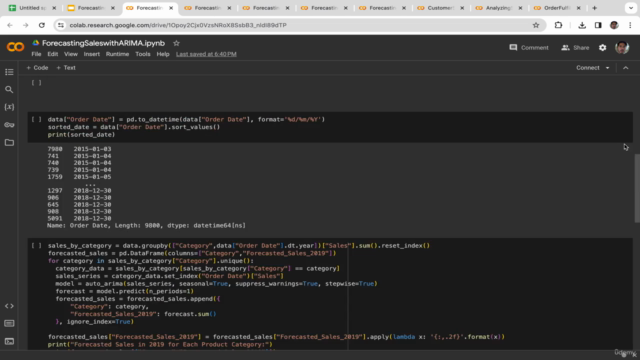Screen dimensions: 640x360
Task: Expand the Connect options dropdown arrow
Action: pyautogui.click(x=607, y=68)
